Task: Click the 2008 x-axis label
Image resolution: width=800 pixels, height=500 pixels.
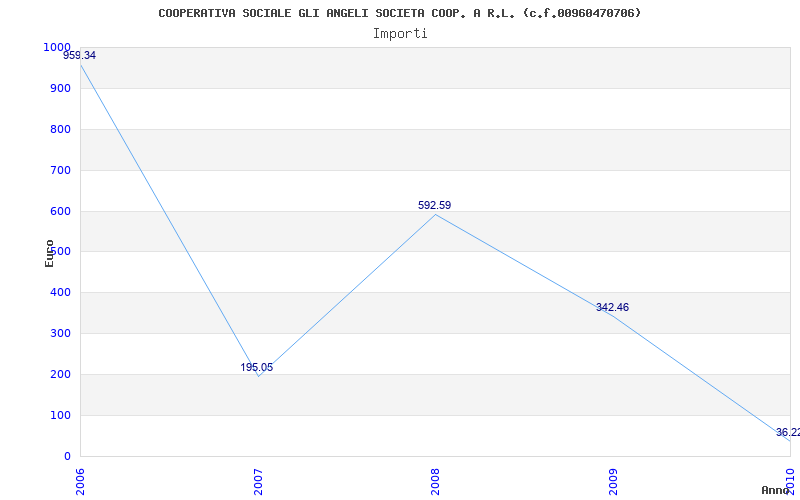Action: click(435, 482)
